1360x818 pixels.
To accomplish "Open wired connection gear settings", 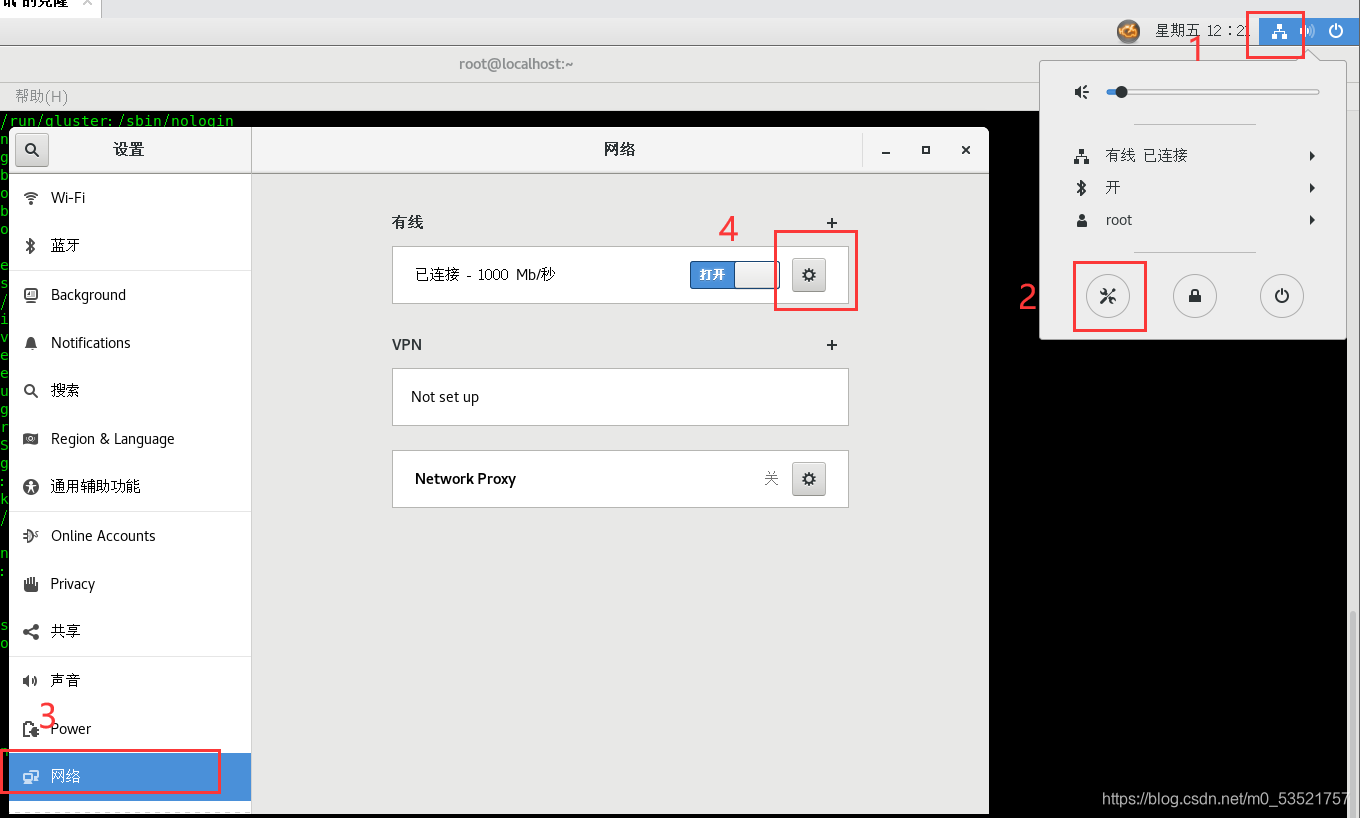I will tap(809, 275).
